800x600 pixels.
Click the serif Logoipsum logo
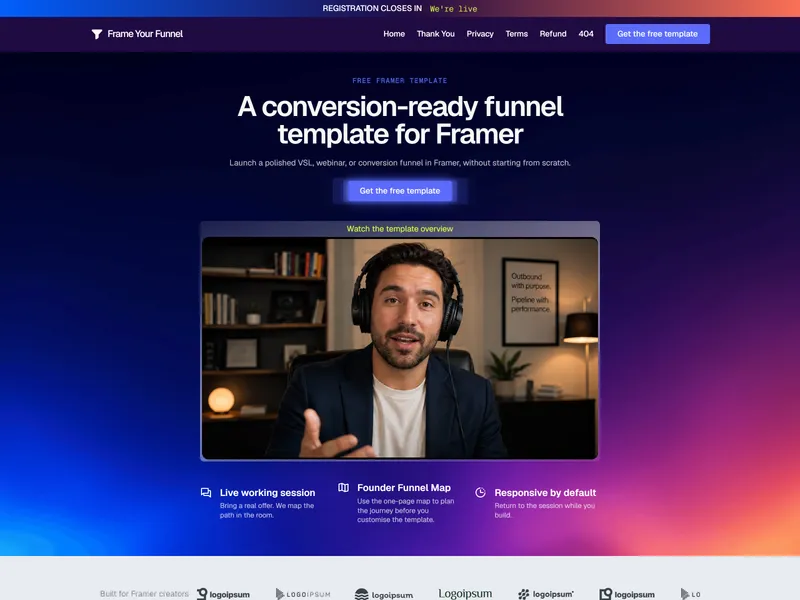click(465, 594)
